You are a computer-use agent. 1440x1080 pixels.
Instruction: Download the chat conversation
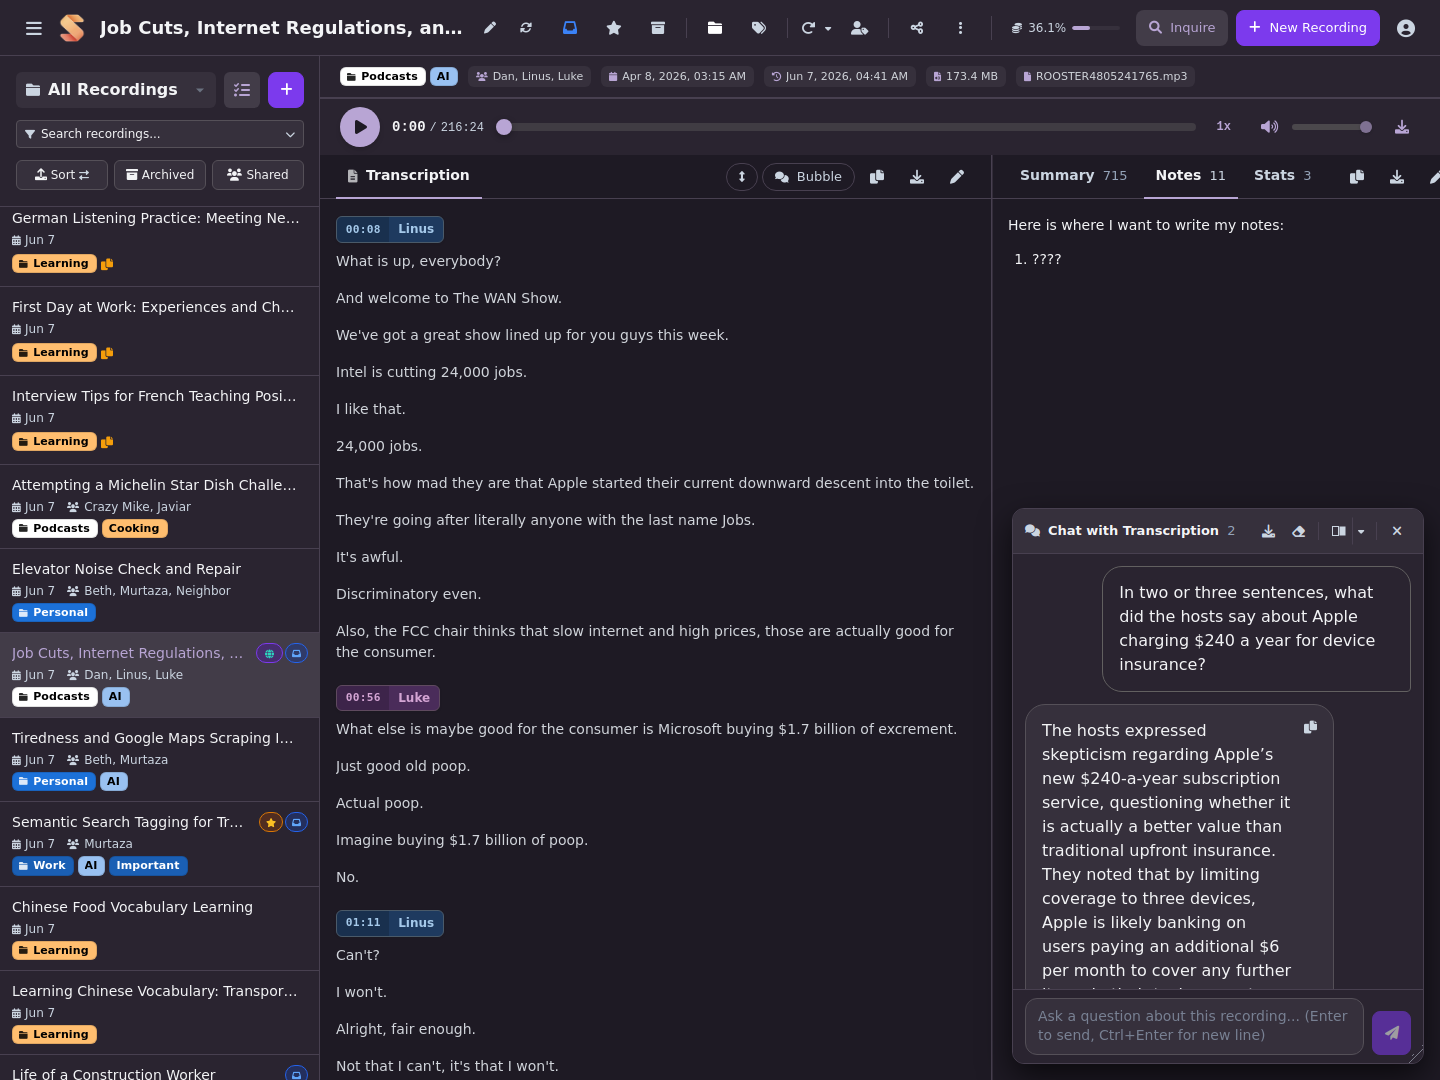click(1268, 531)
